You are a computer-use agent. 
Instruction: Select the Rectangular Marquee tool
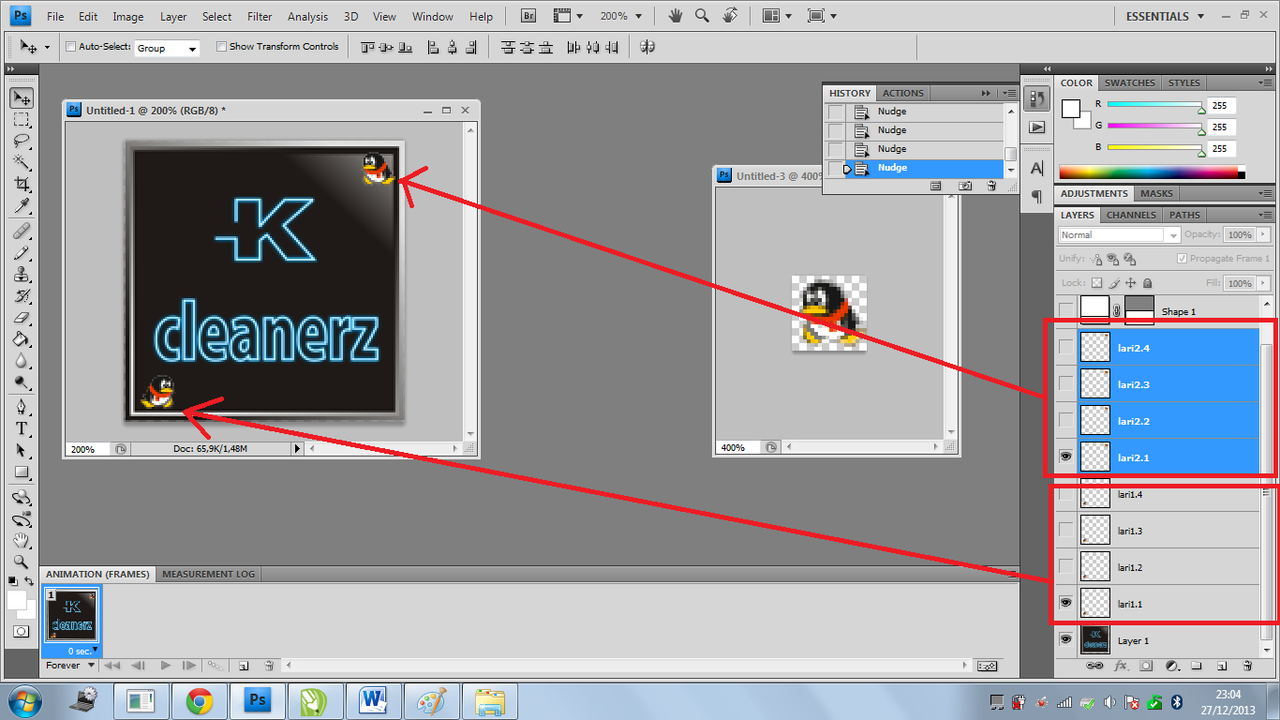(x=22, y=120)
